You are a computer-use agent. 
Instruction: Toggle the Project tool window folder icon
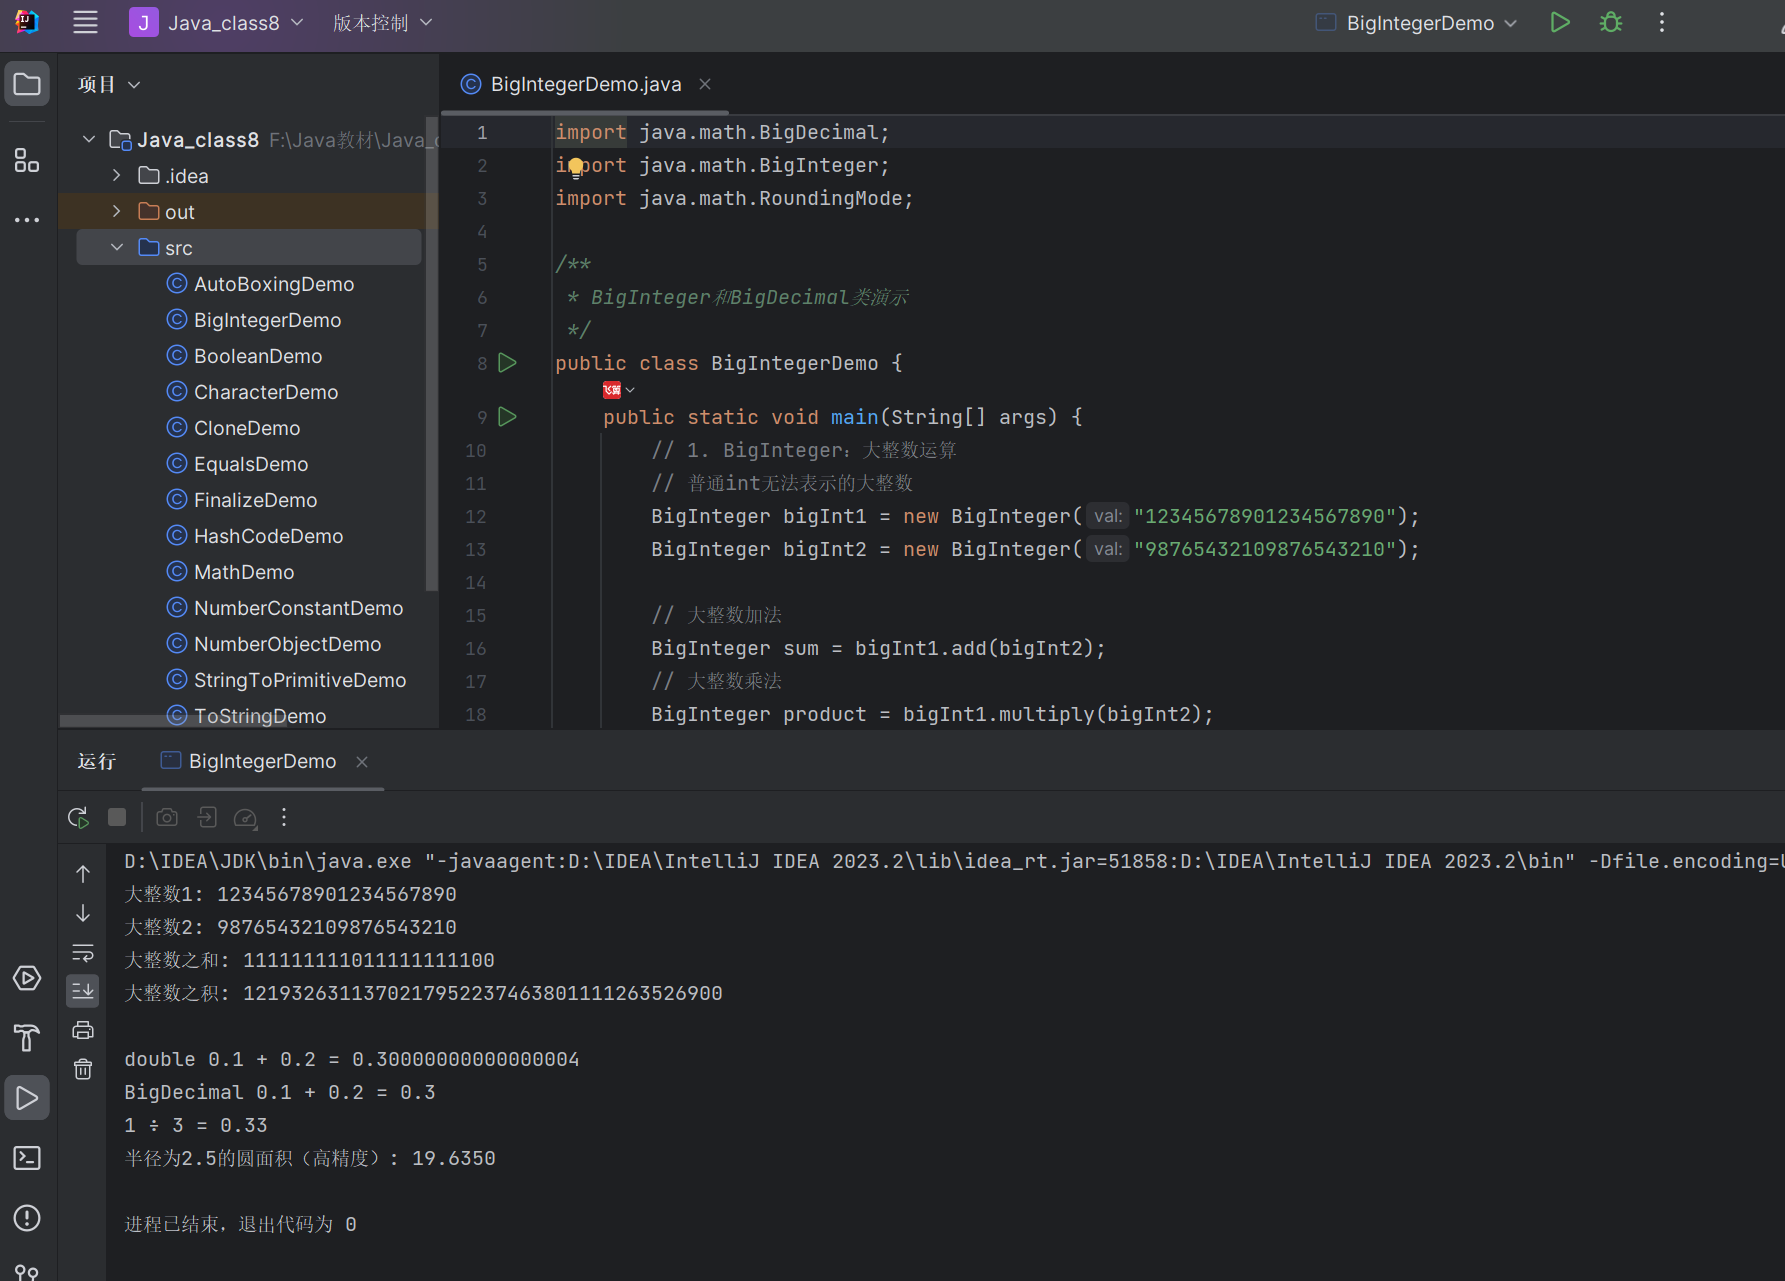pos(27,84)
